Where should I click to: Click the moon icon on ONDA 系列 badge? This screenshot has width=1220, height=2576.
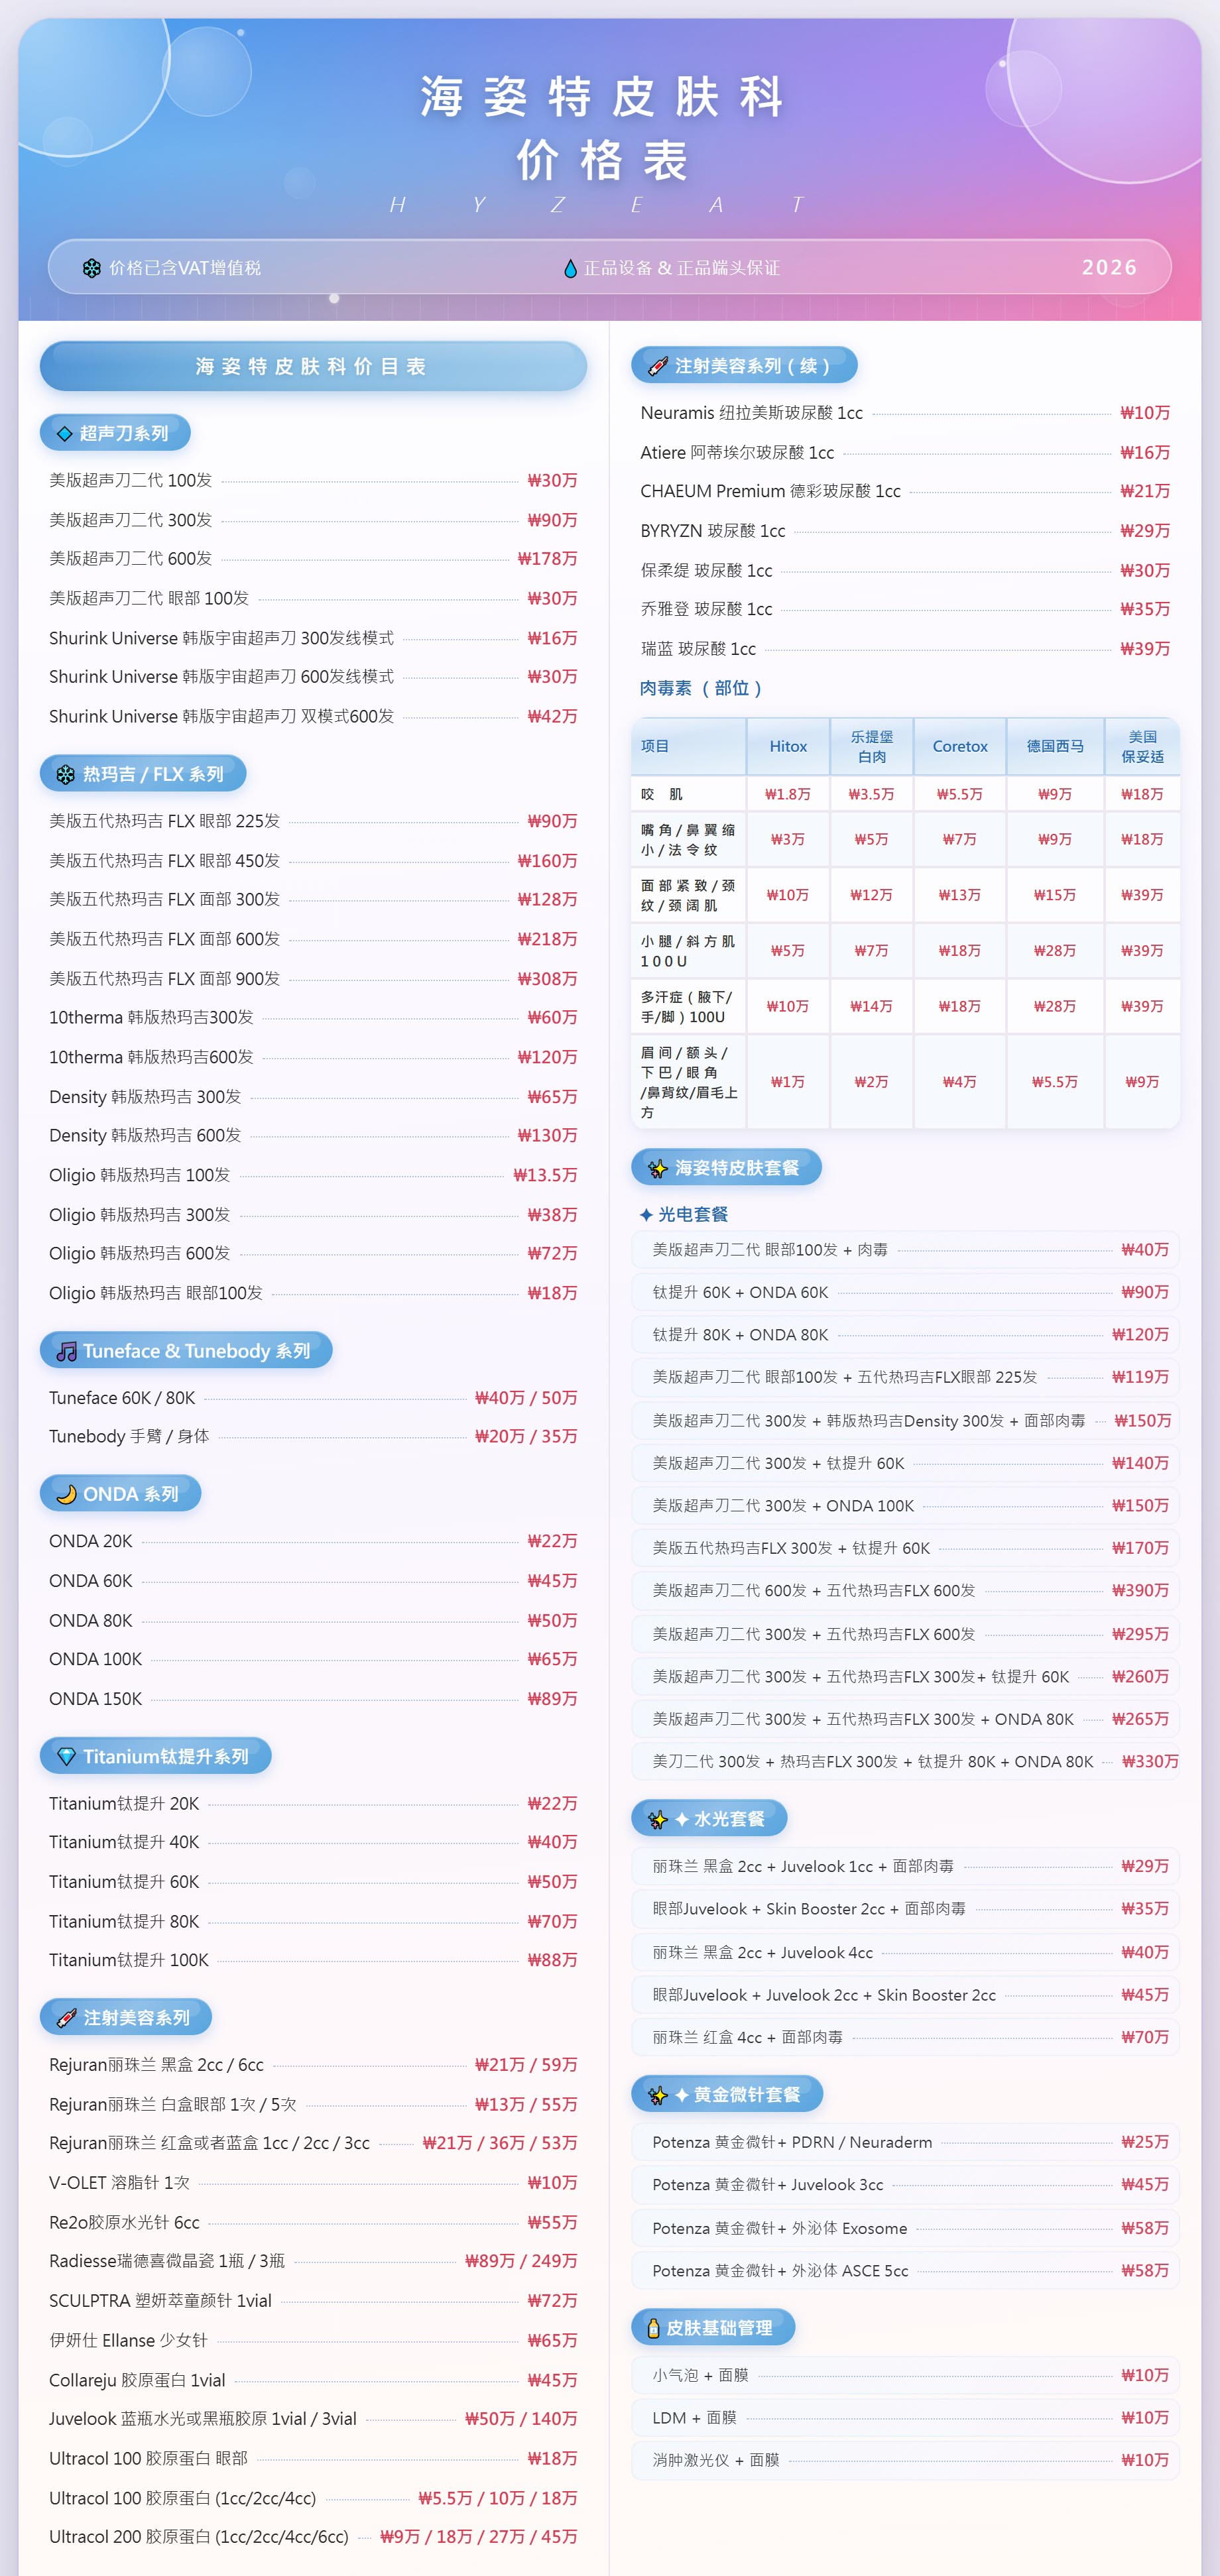point(66,1494)
